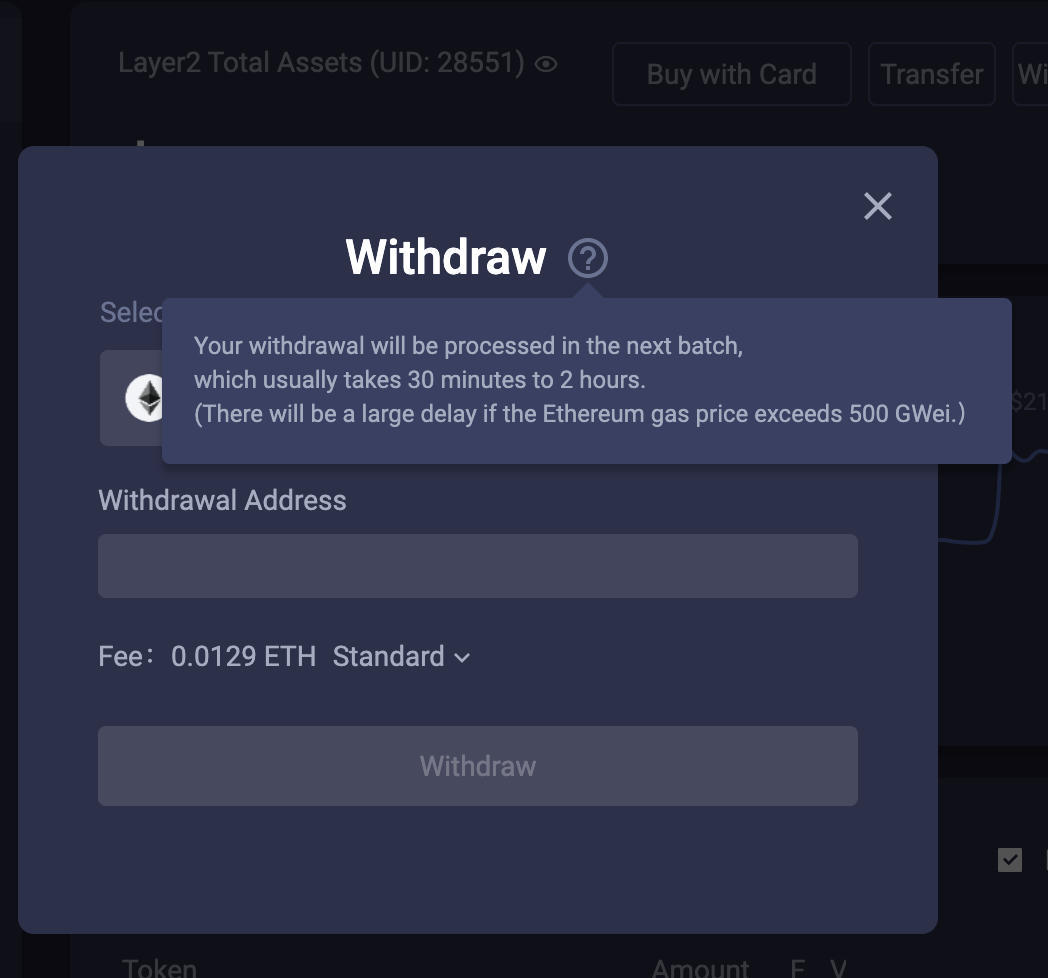This screenshot has height=978, width=1048.
Task: Open the question-mark help beside the Withdraw title
Action: (x=588, y=257)
